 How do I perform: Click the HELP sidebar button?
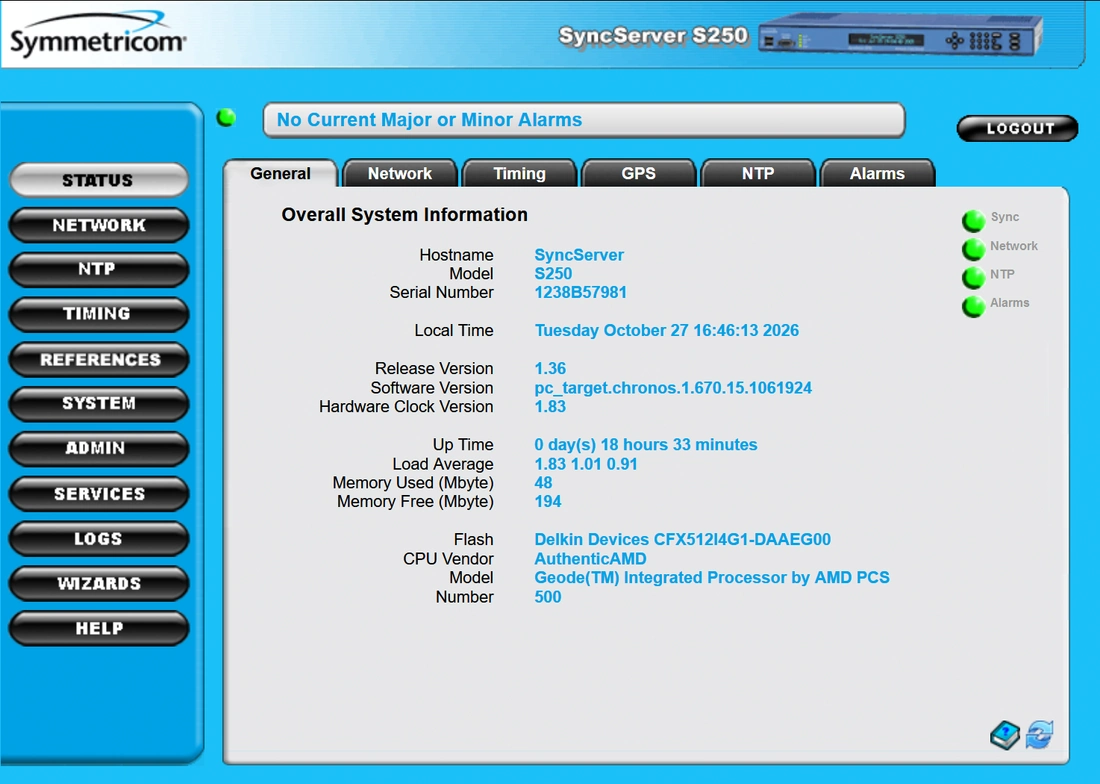[98, 628]
